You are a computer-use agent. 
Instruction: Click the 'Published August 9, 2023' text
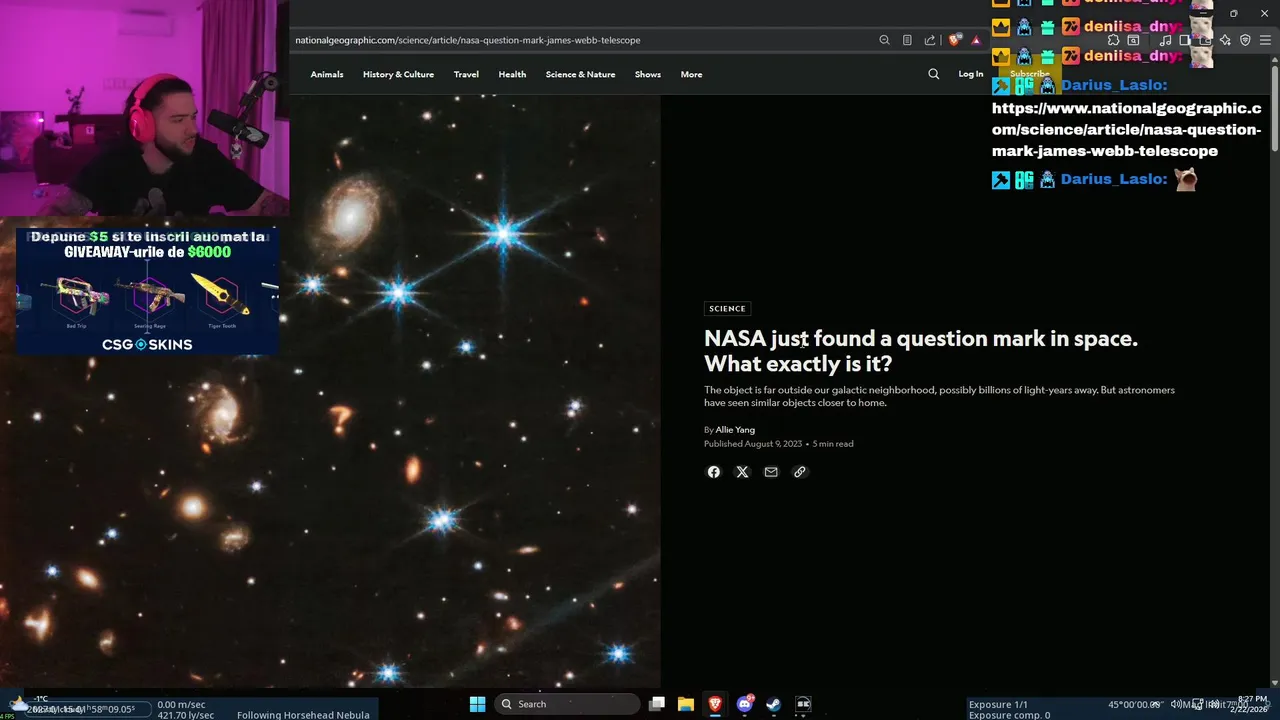point(753,444)
